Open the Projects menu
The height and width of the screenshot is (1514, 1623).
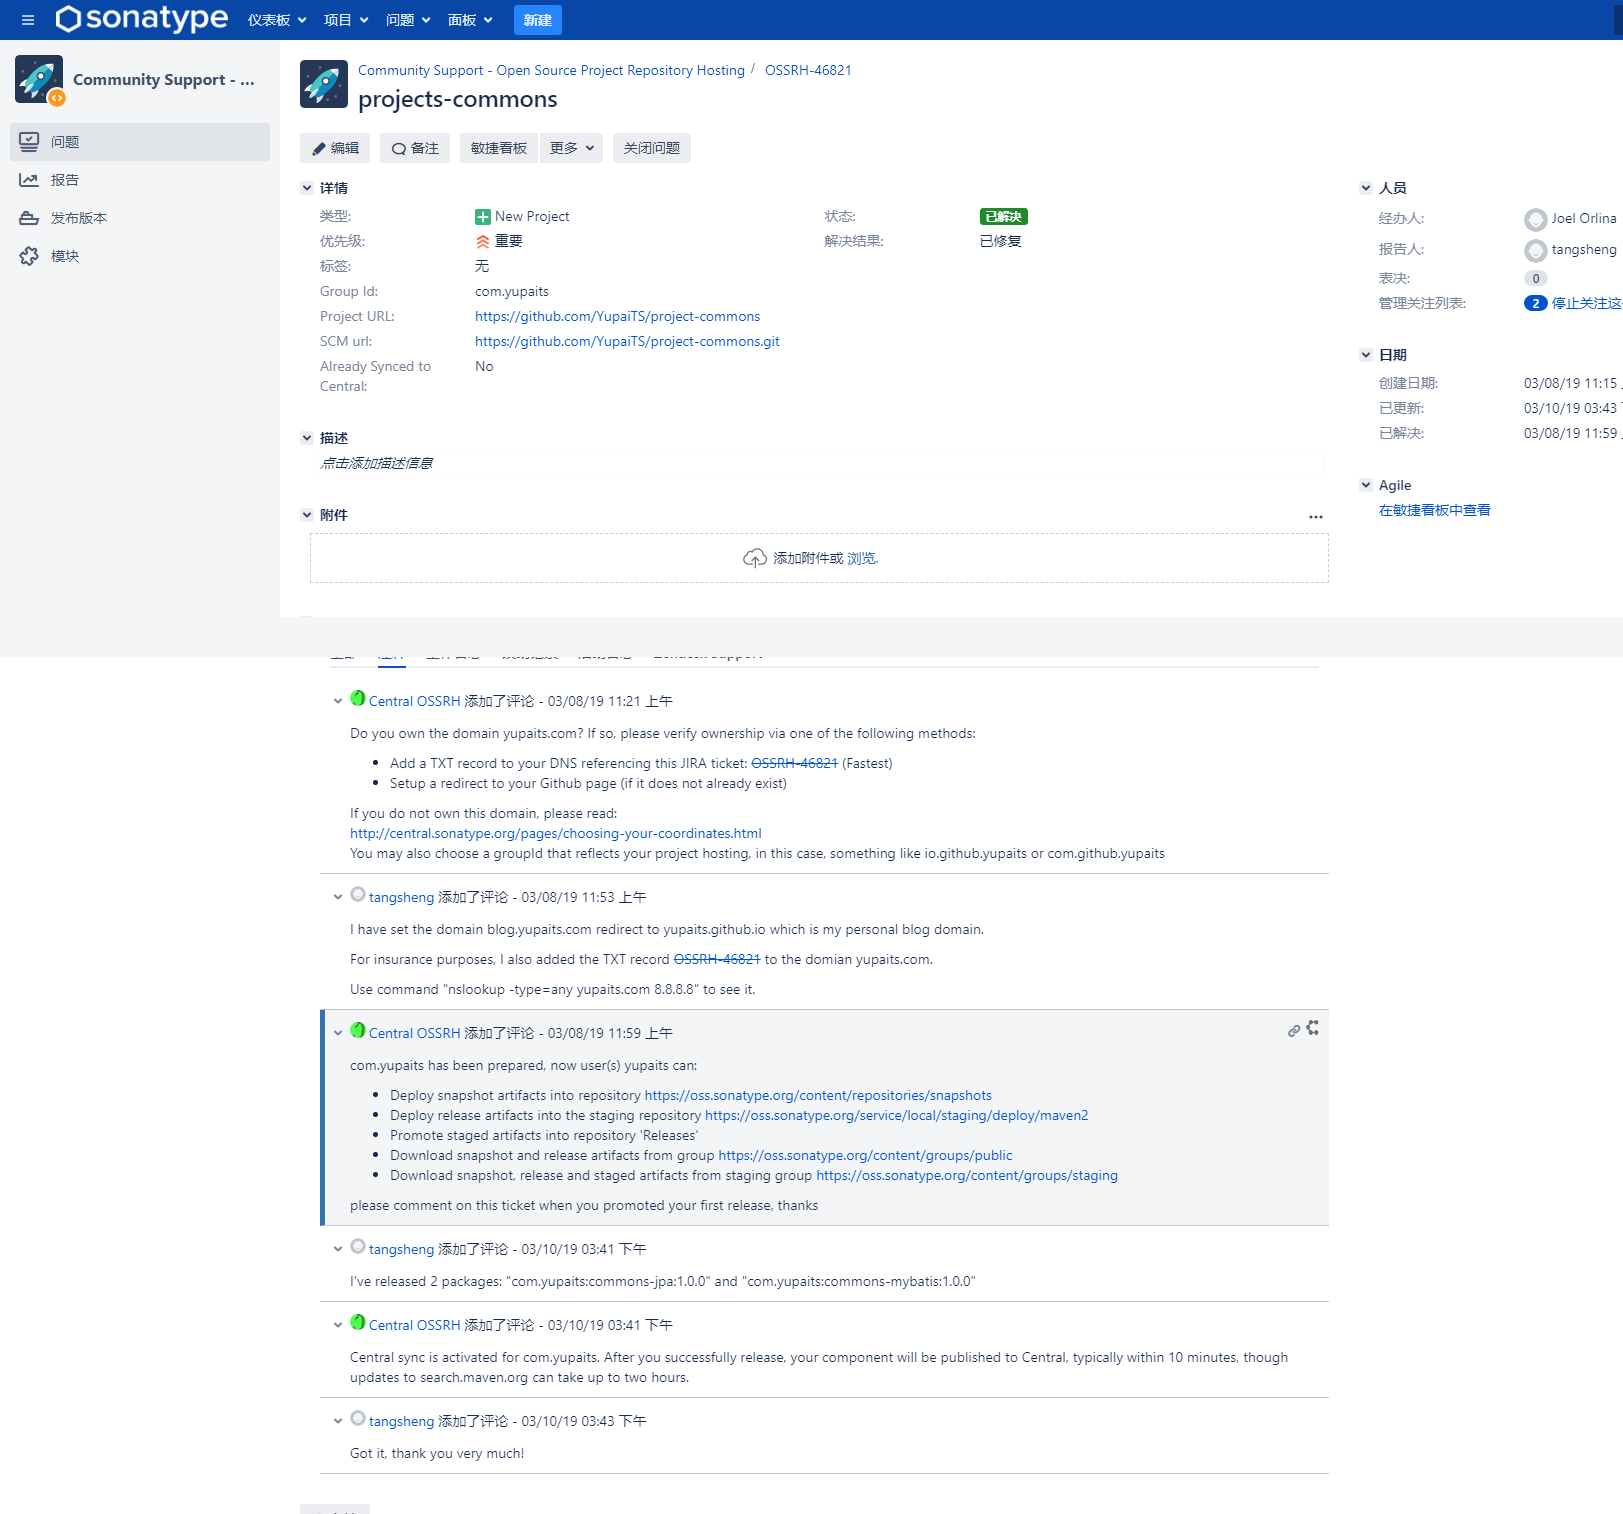(346, 20)
